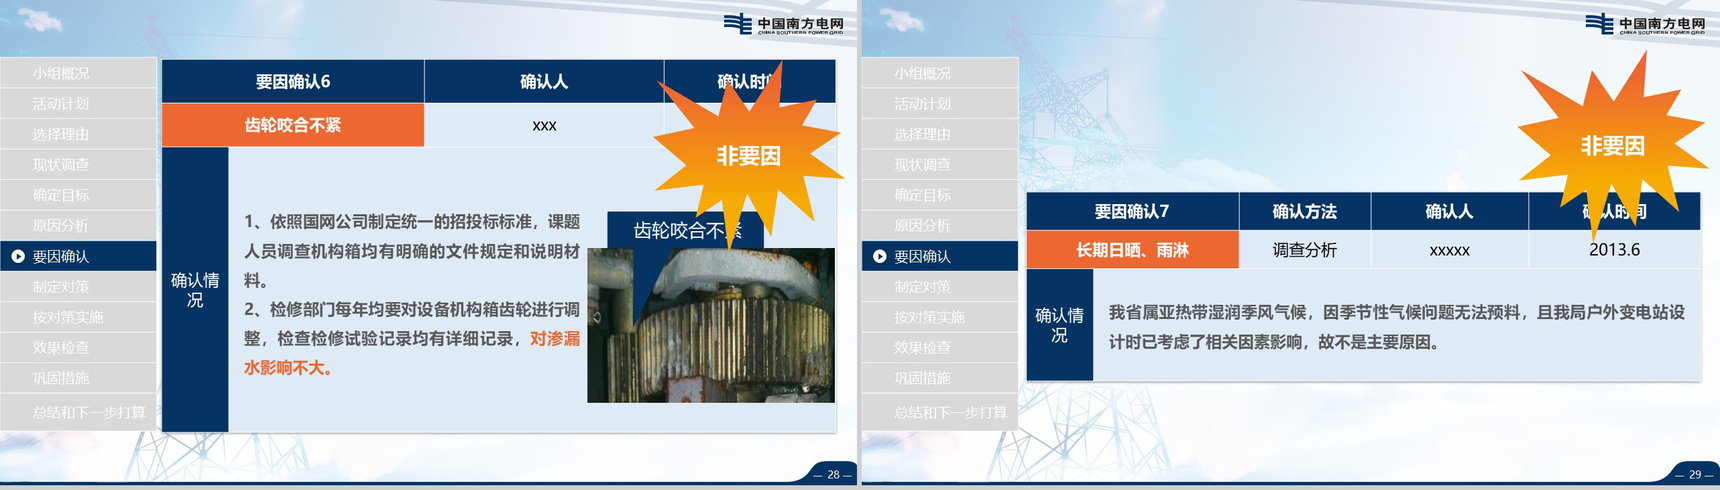Screen dimensions: 1720x490
Task: Open 原因分析 in right slide sidebar
Action: pos(922,226)
